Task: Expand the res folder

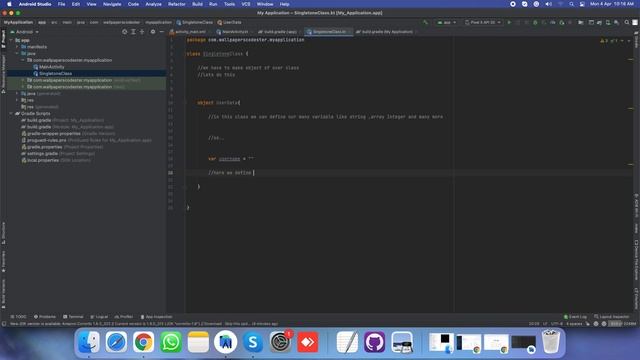Action: (17, 100)
